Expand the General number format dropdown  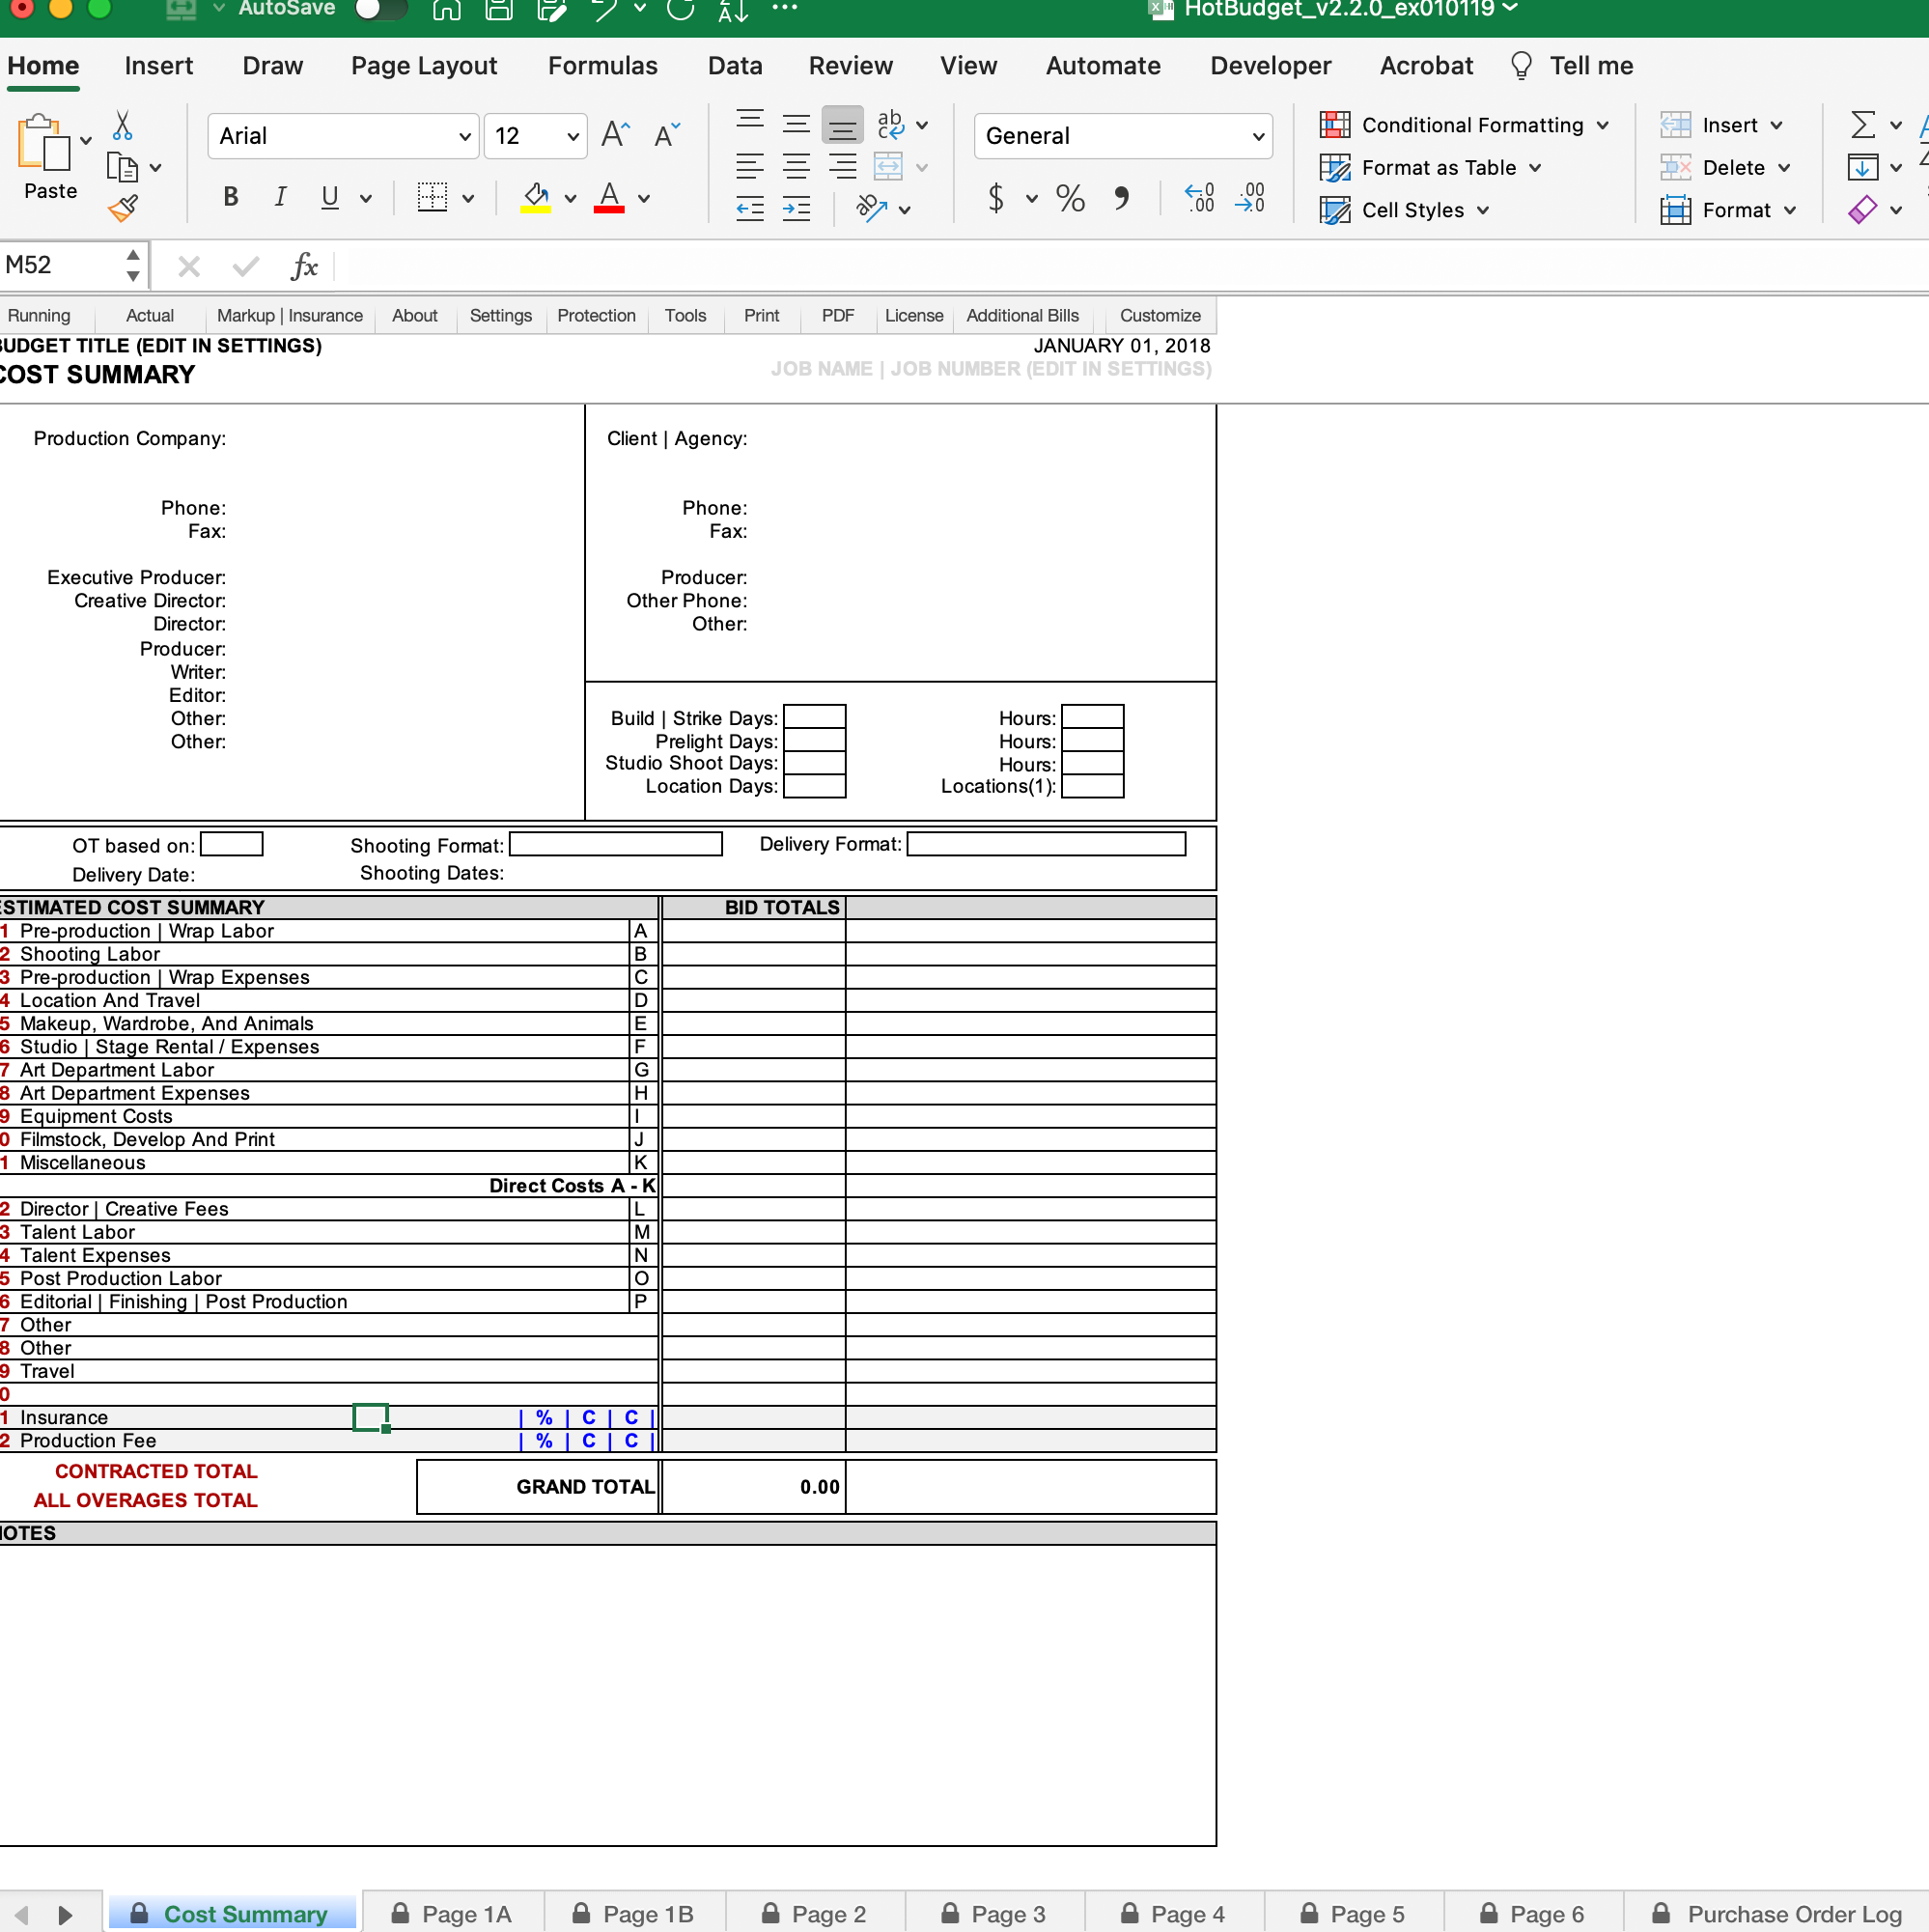[1257, 137]
